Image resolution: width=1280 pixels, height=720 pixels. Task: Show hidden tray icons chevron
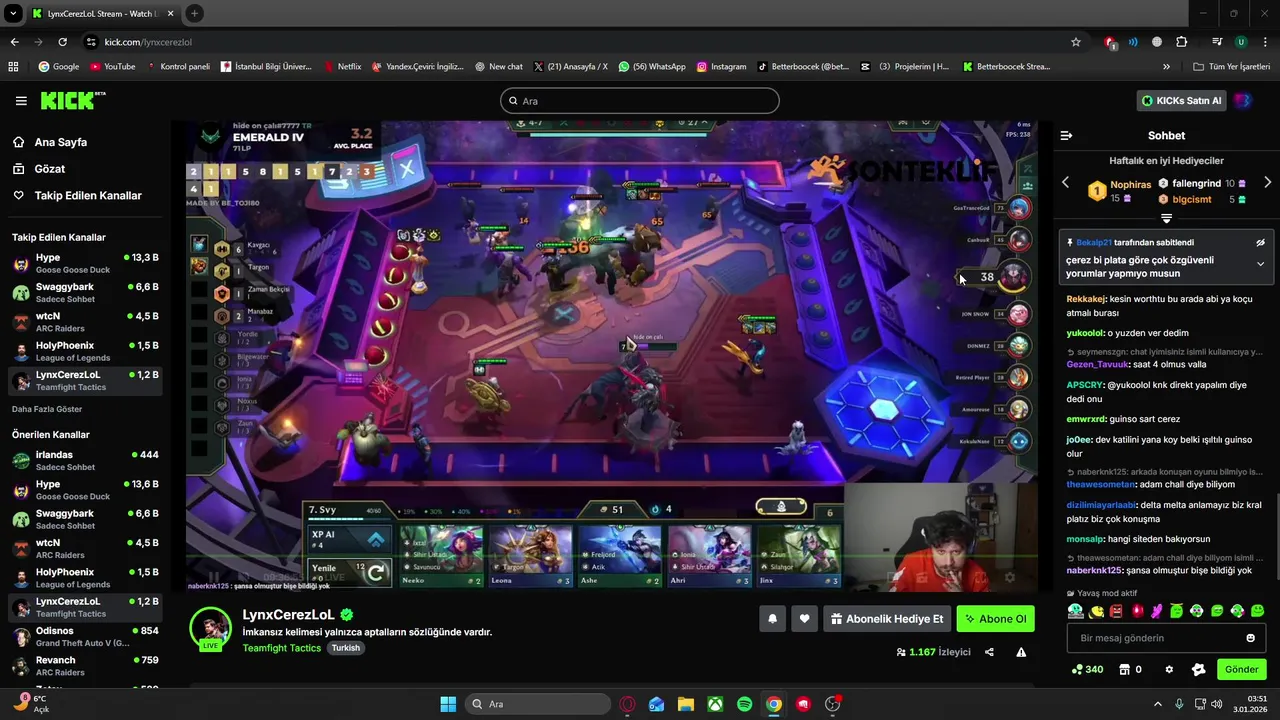tap(1158, 704)
